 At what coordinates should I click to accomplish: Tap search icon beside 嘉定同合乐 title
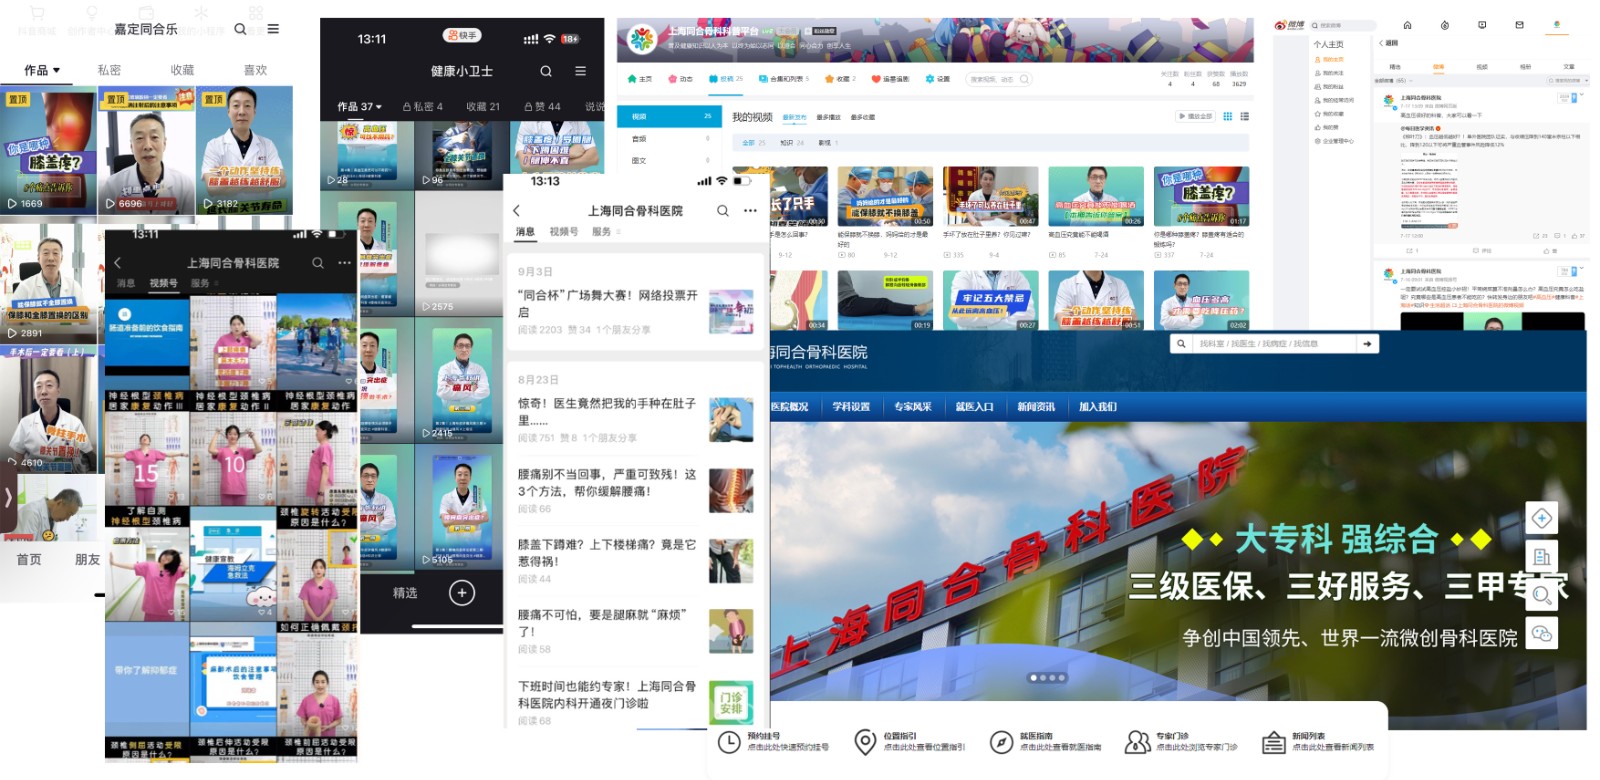pos(240,29)
